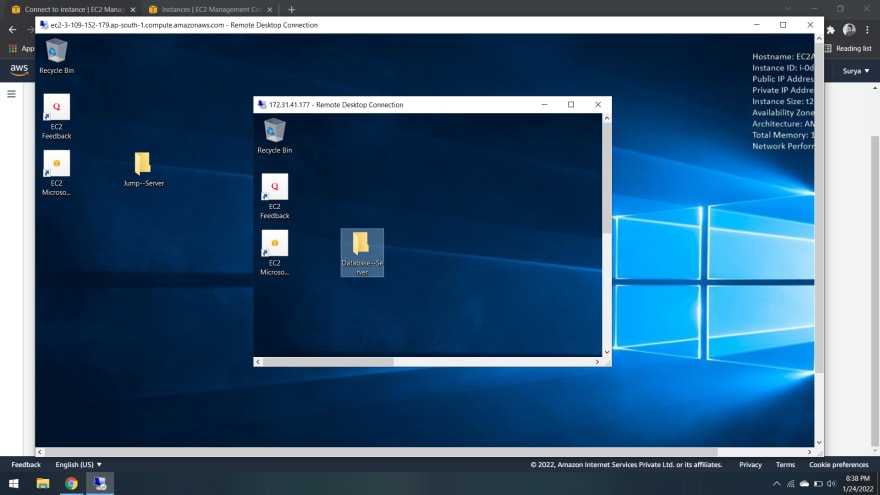The width and height of the screenshot is (880, 495).
Task: Click the volume icon in system tray
Action: [831, 483]
